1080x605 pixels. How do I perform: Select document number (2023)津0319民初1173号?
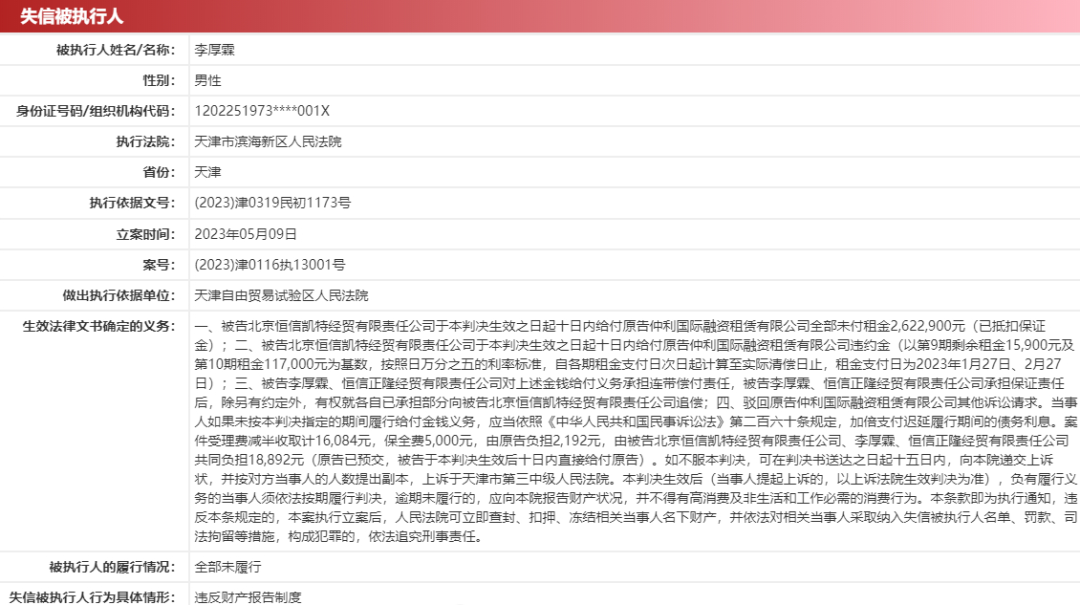(x=273, y=203)
